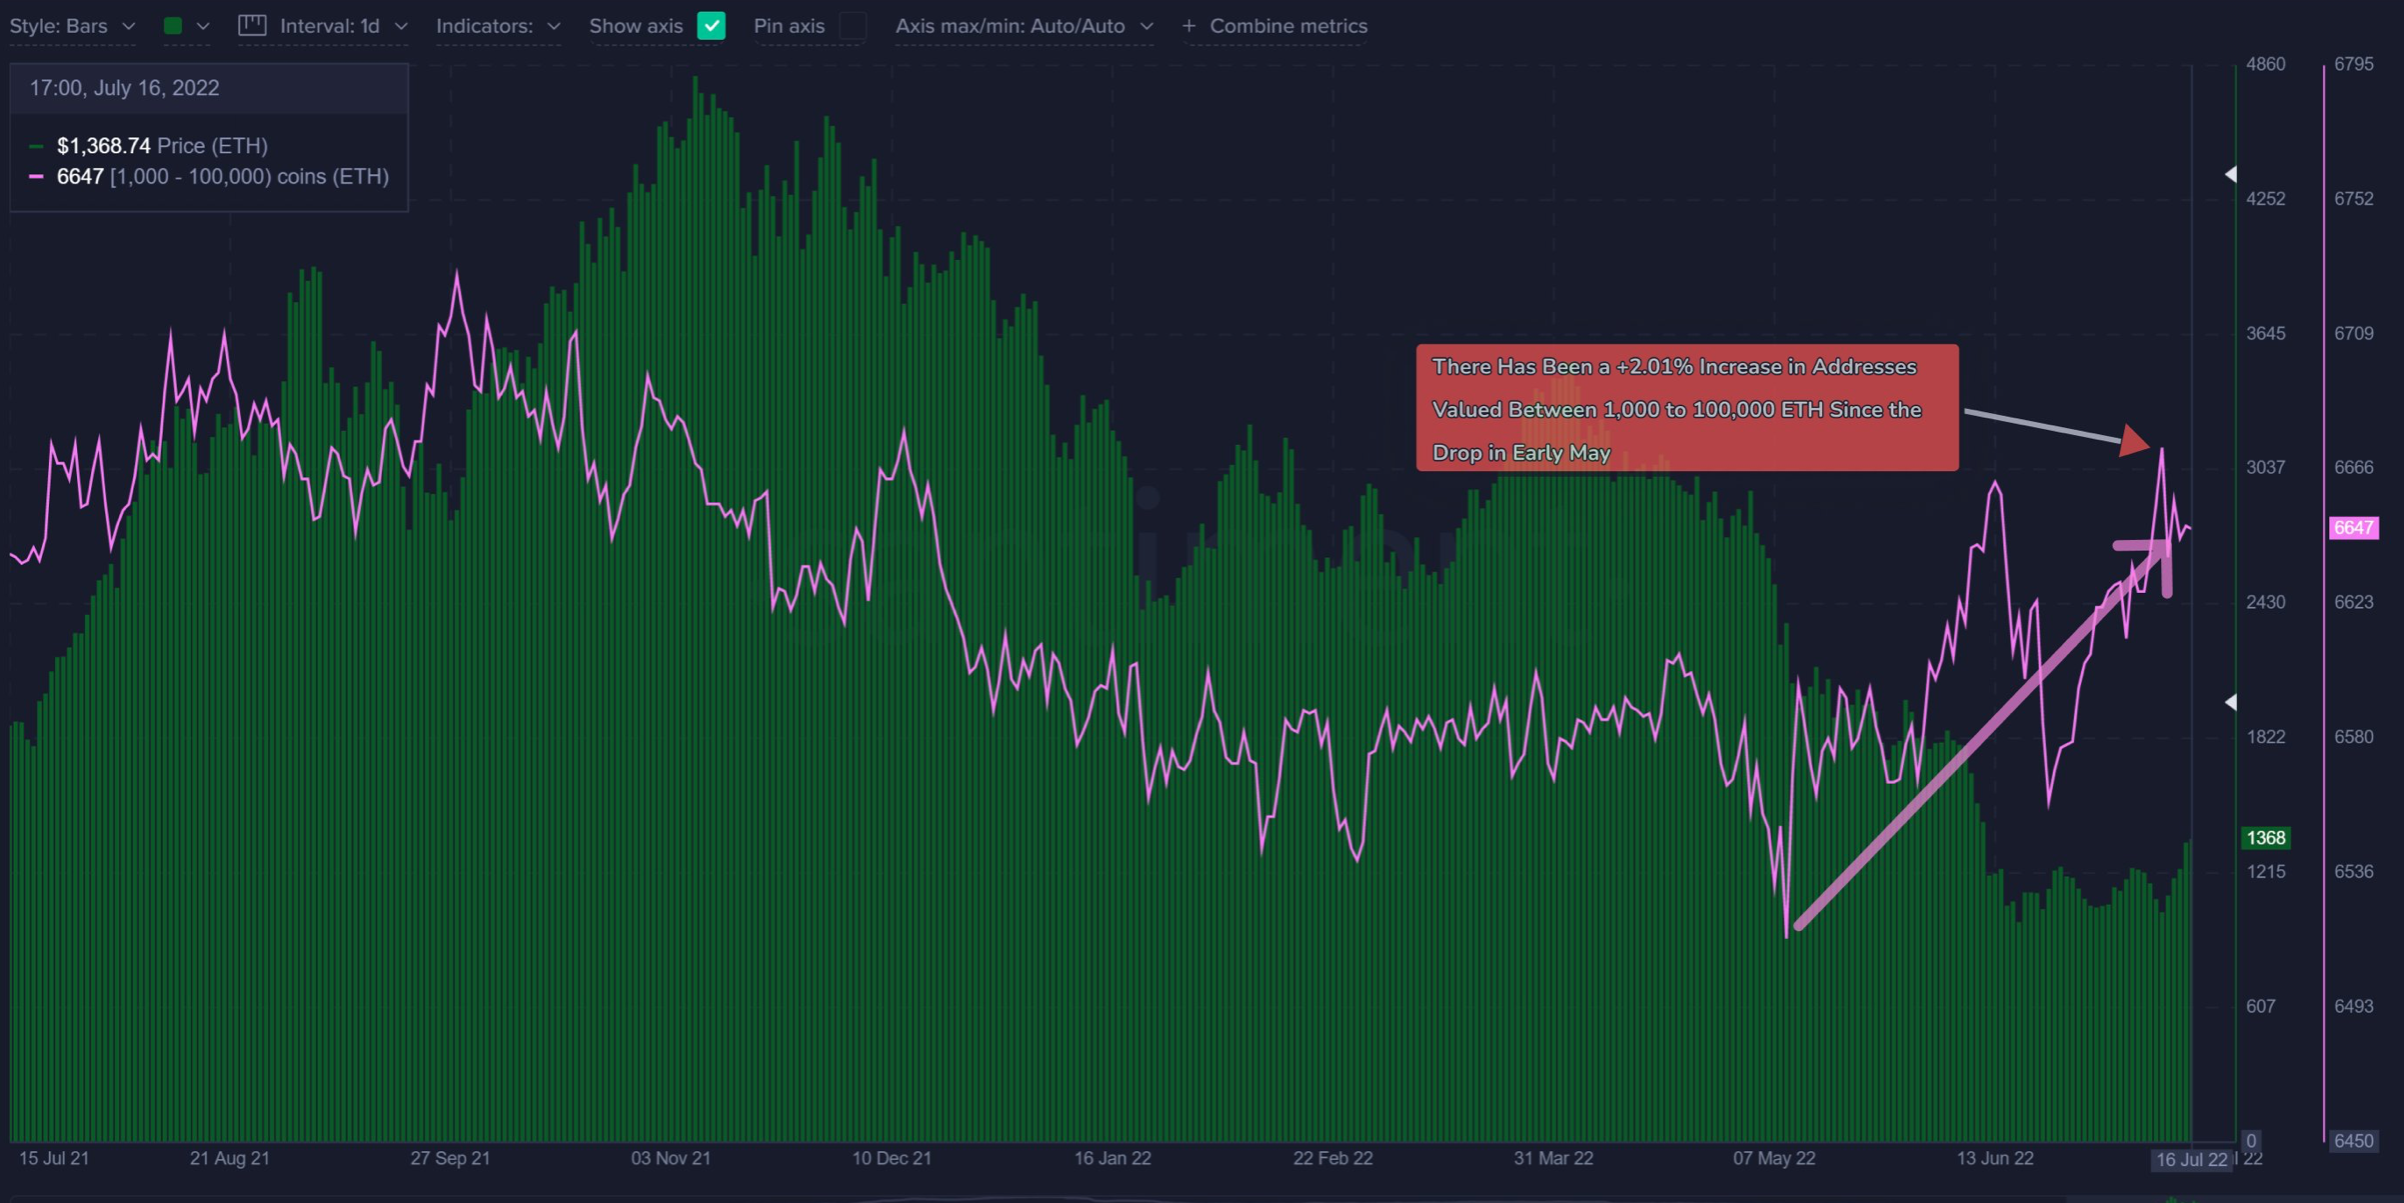Click the red arrowhead on annotation line
This screenshot has width=2404, height=1203.
2134,441
